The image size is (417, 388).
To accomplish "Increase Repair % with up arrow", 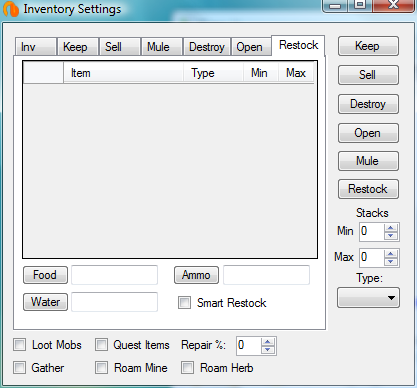I will click(268, 342).
